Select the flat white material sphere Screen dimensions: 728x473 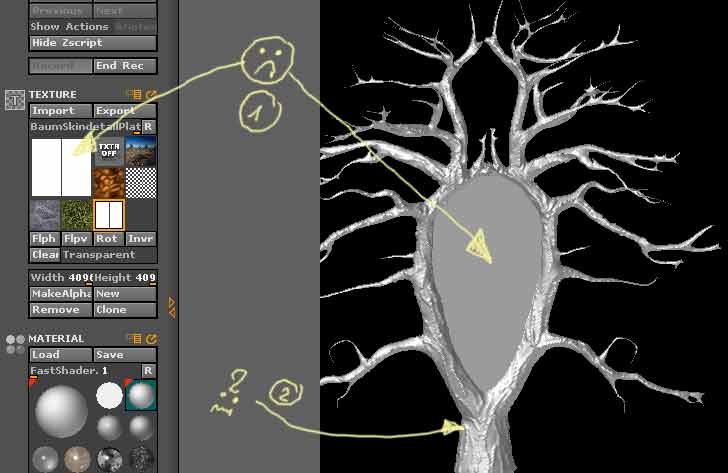tap(109, 396)
